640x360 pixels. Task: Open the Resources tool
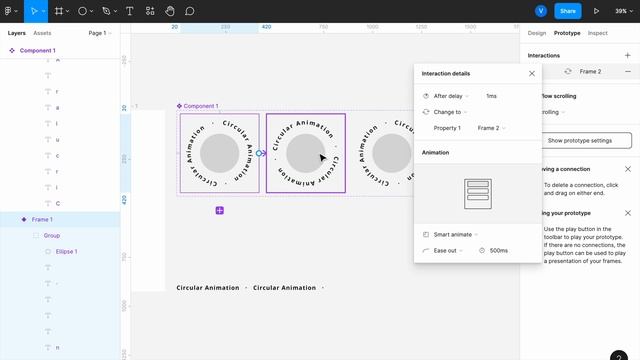pos(150,11)
